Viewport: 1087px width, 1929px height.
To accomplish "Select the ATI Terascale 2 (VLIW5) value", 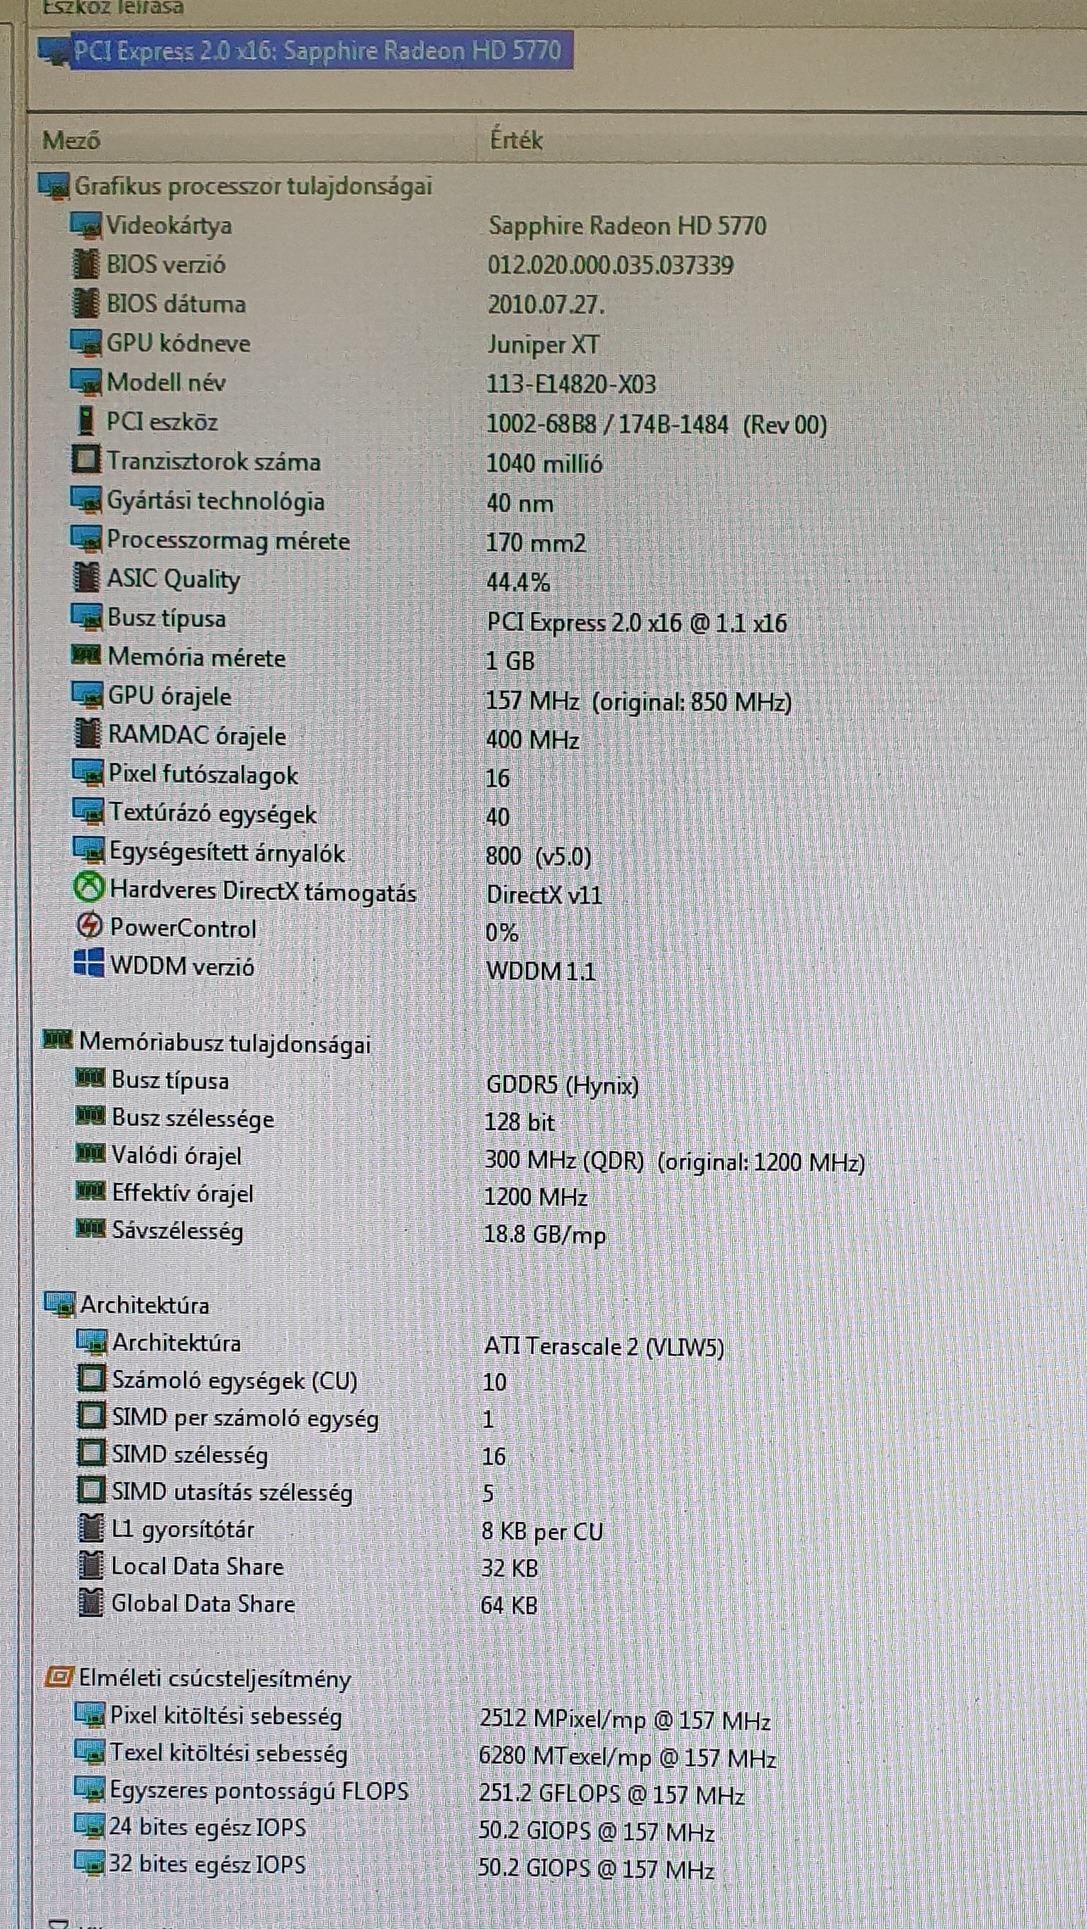I will (604, 1347).
